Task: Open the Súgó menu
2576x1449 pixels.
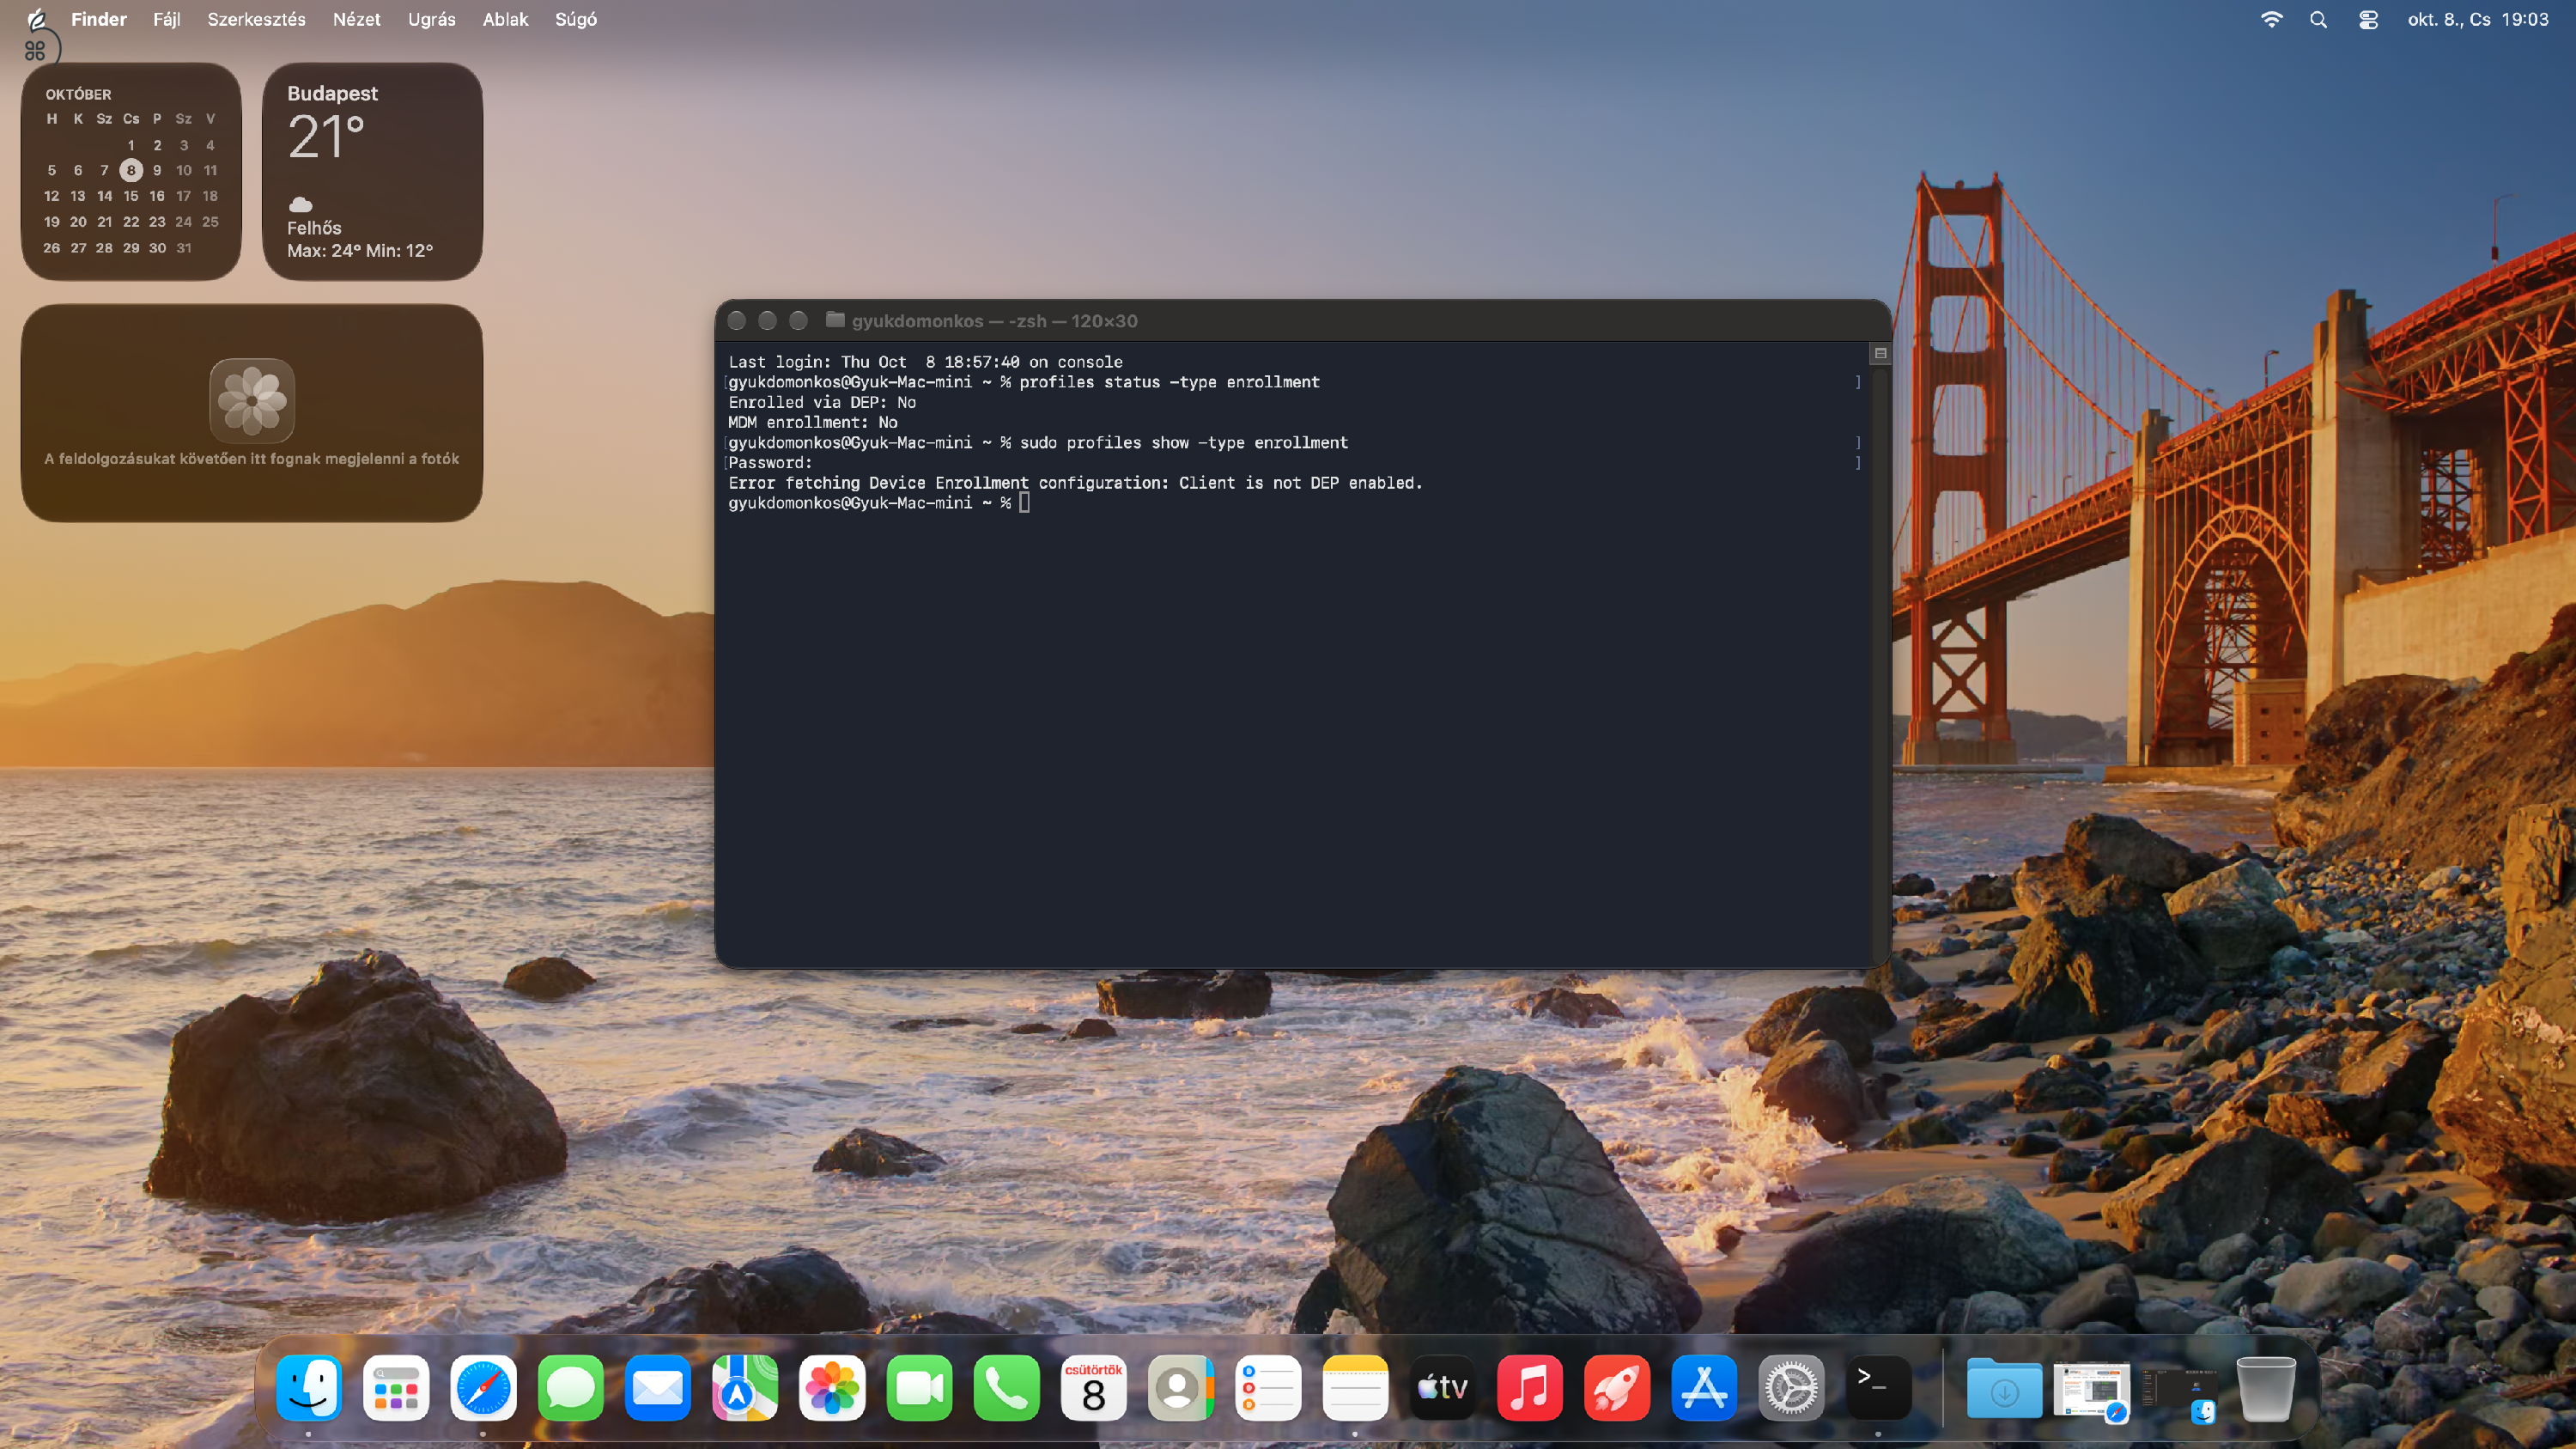Action: (576, 19)
